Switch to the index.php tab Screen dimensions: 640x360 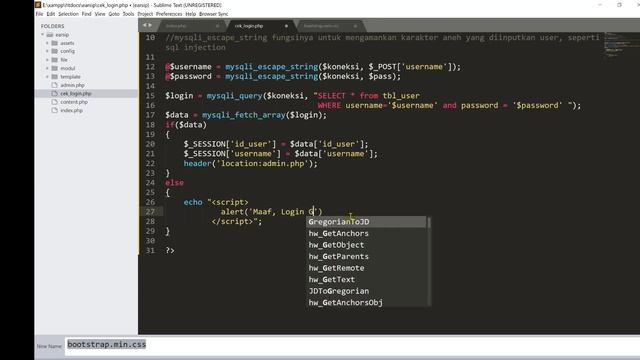(191, 26)
